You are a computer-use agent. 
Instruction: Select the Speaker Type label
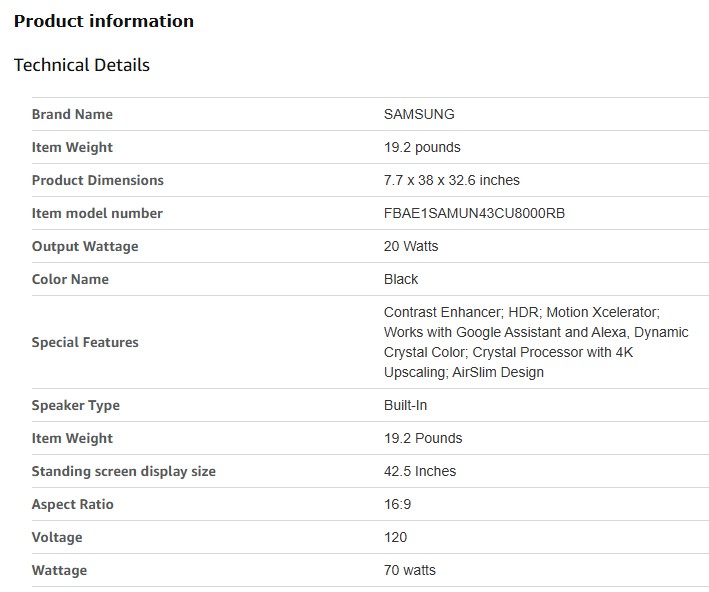76,405
